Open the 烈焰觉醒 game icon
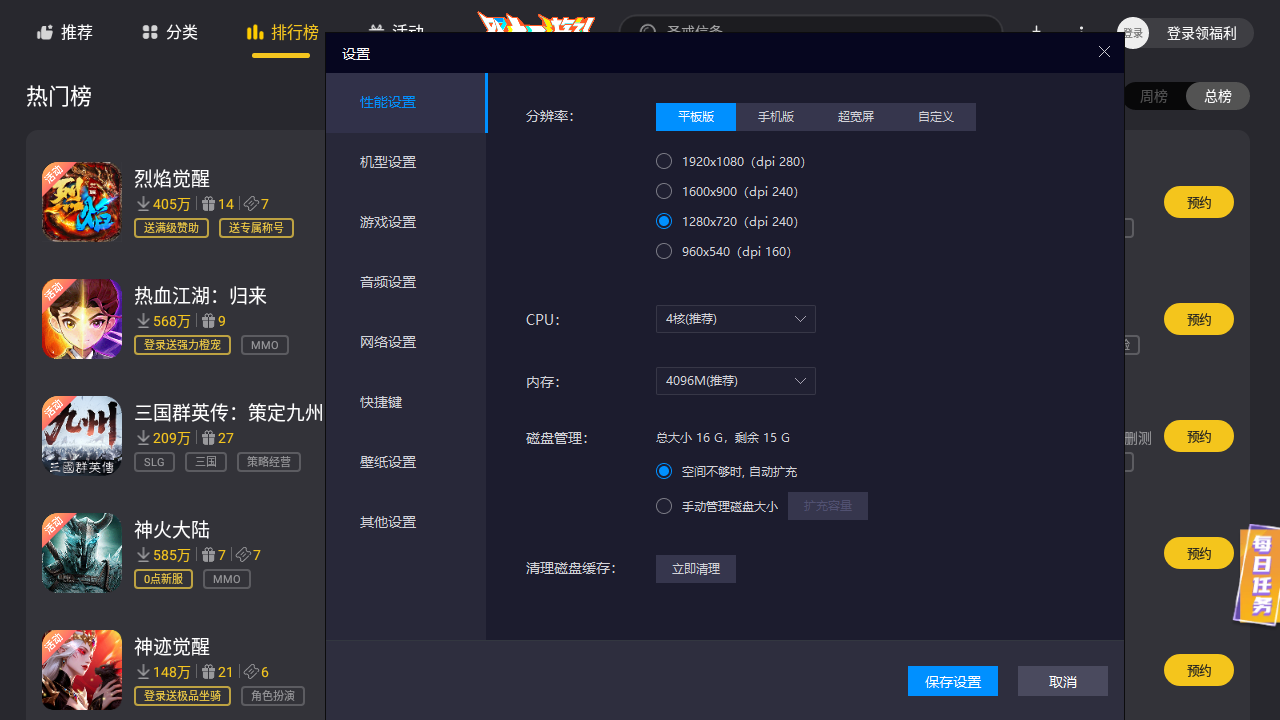This screenshot has height=720, width=1280. click(82, 201)
